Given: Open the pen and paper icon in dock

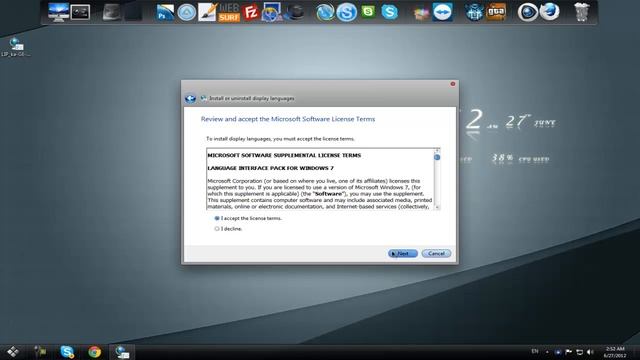Looking at the screenshot, I should 207,12.
